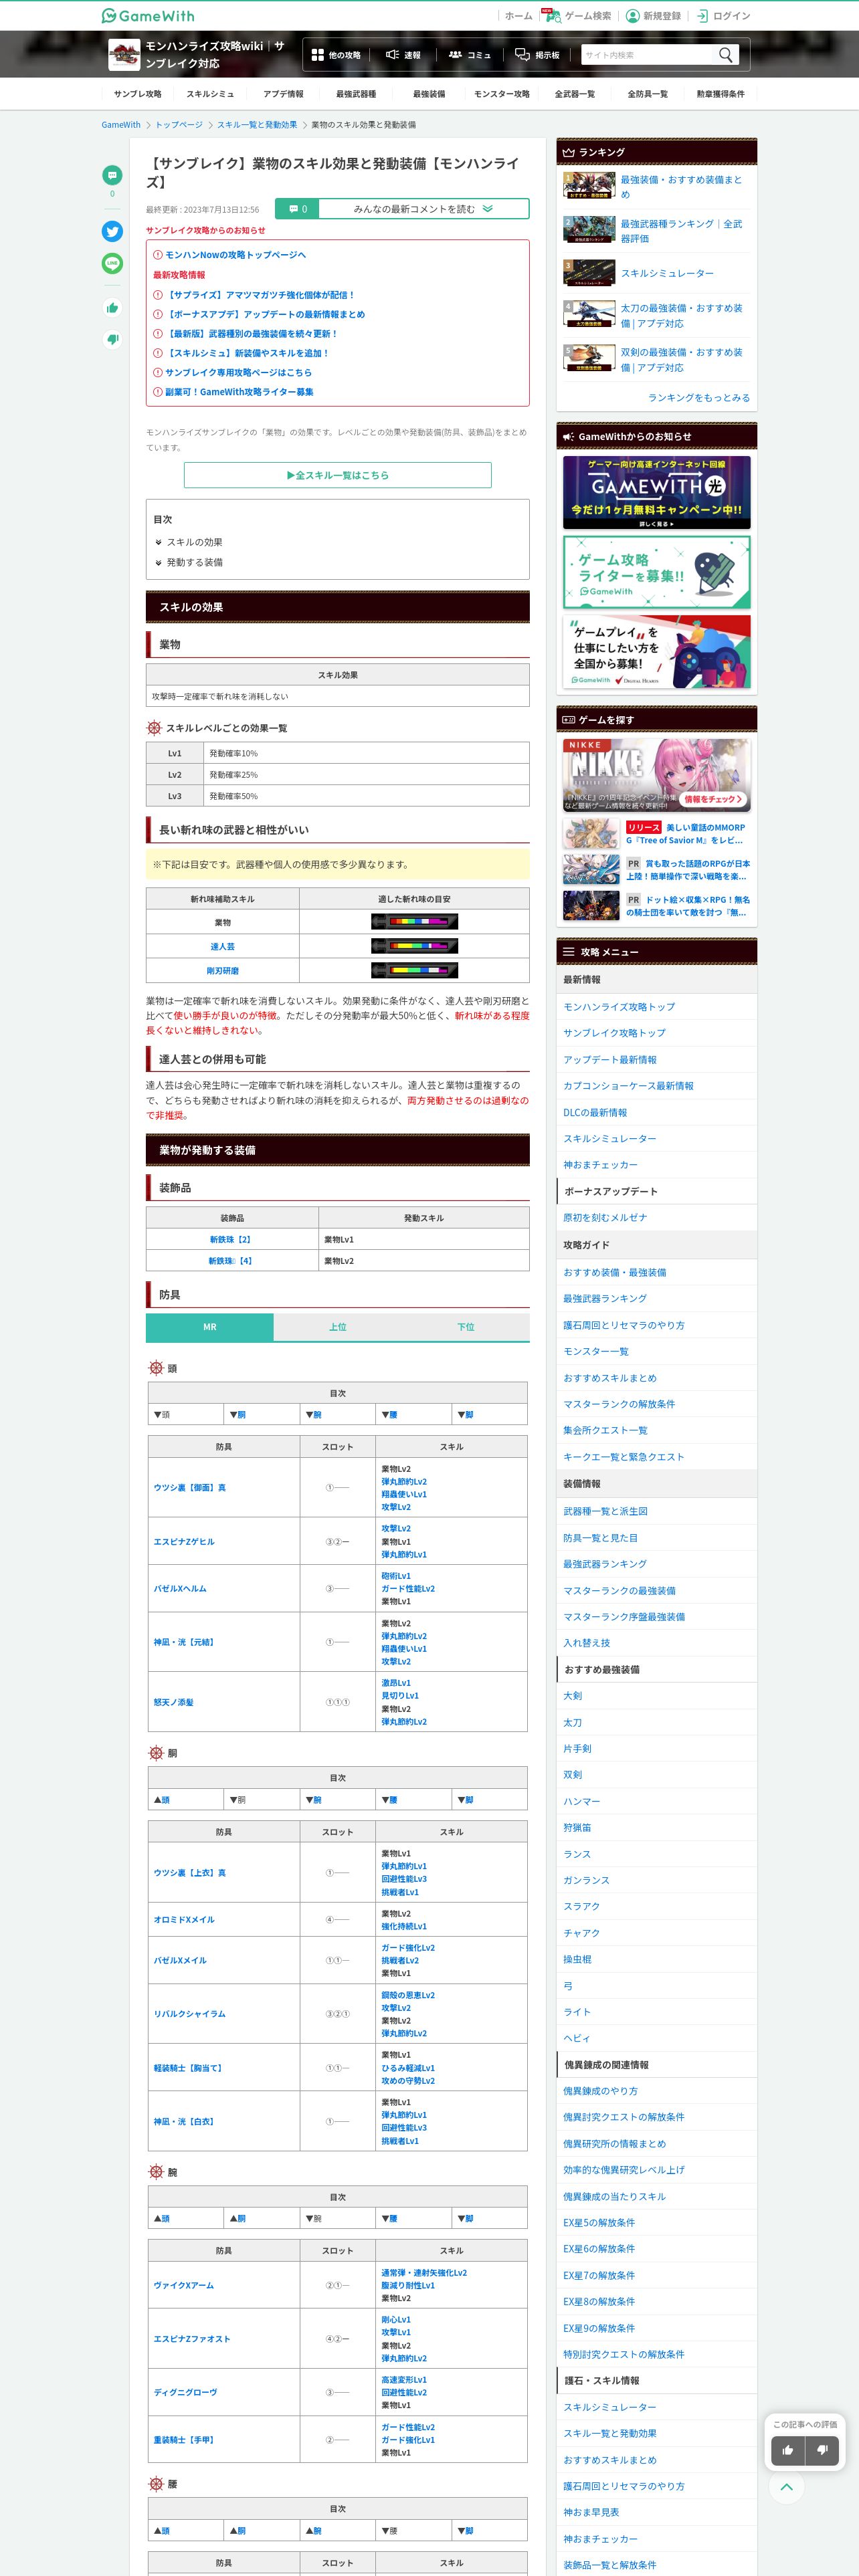Viewport: 859px width, 2576px height.
Task: Click the comment bubble icon in the side share bar
Action: click(112, 175)
